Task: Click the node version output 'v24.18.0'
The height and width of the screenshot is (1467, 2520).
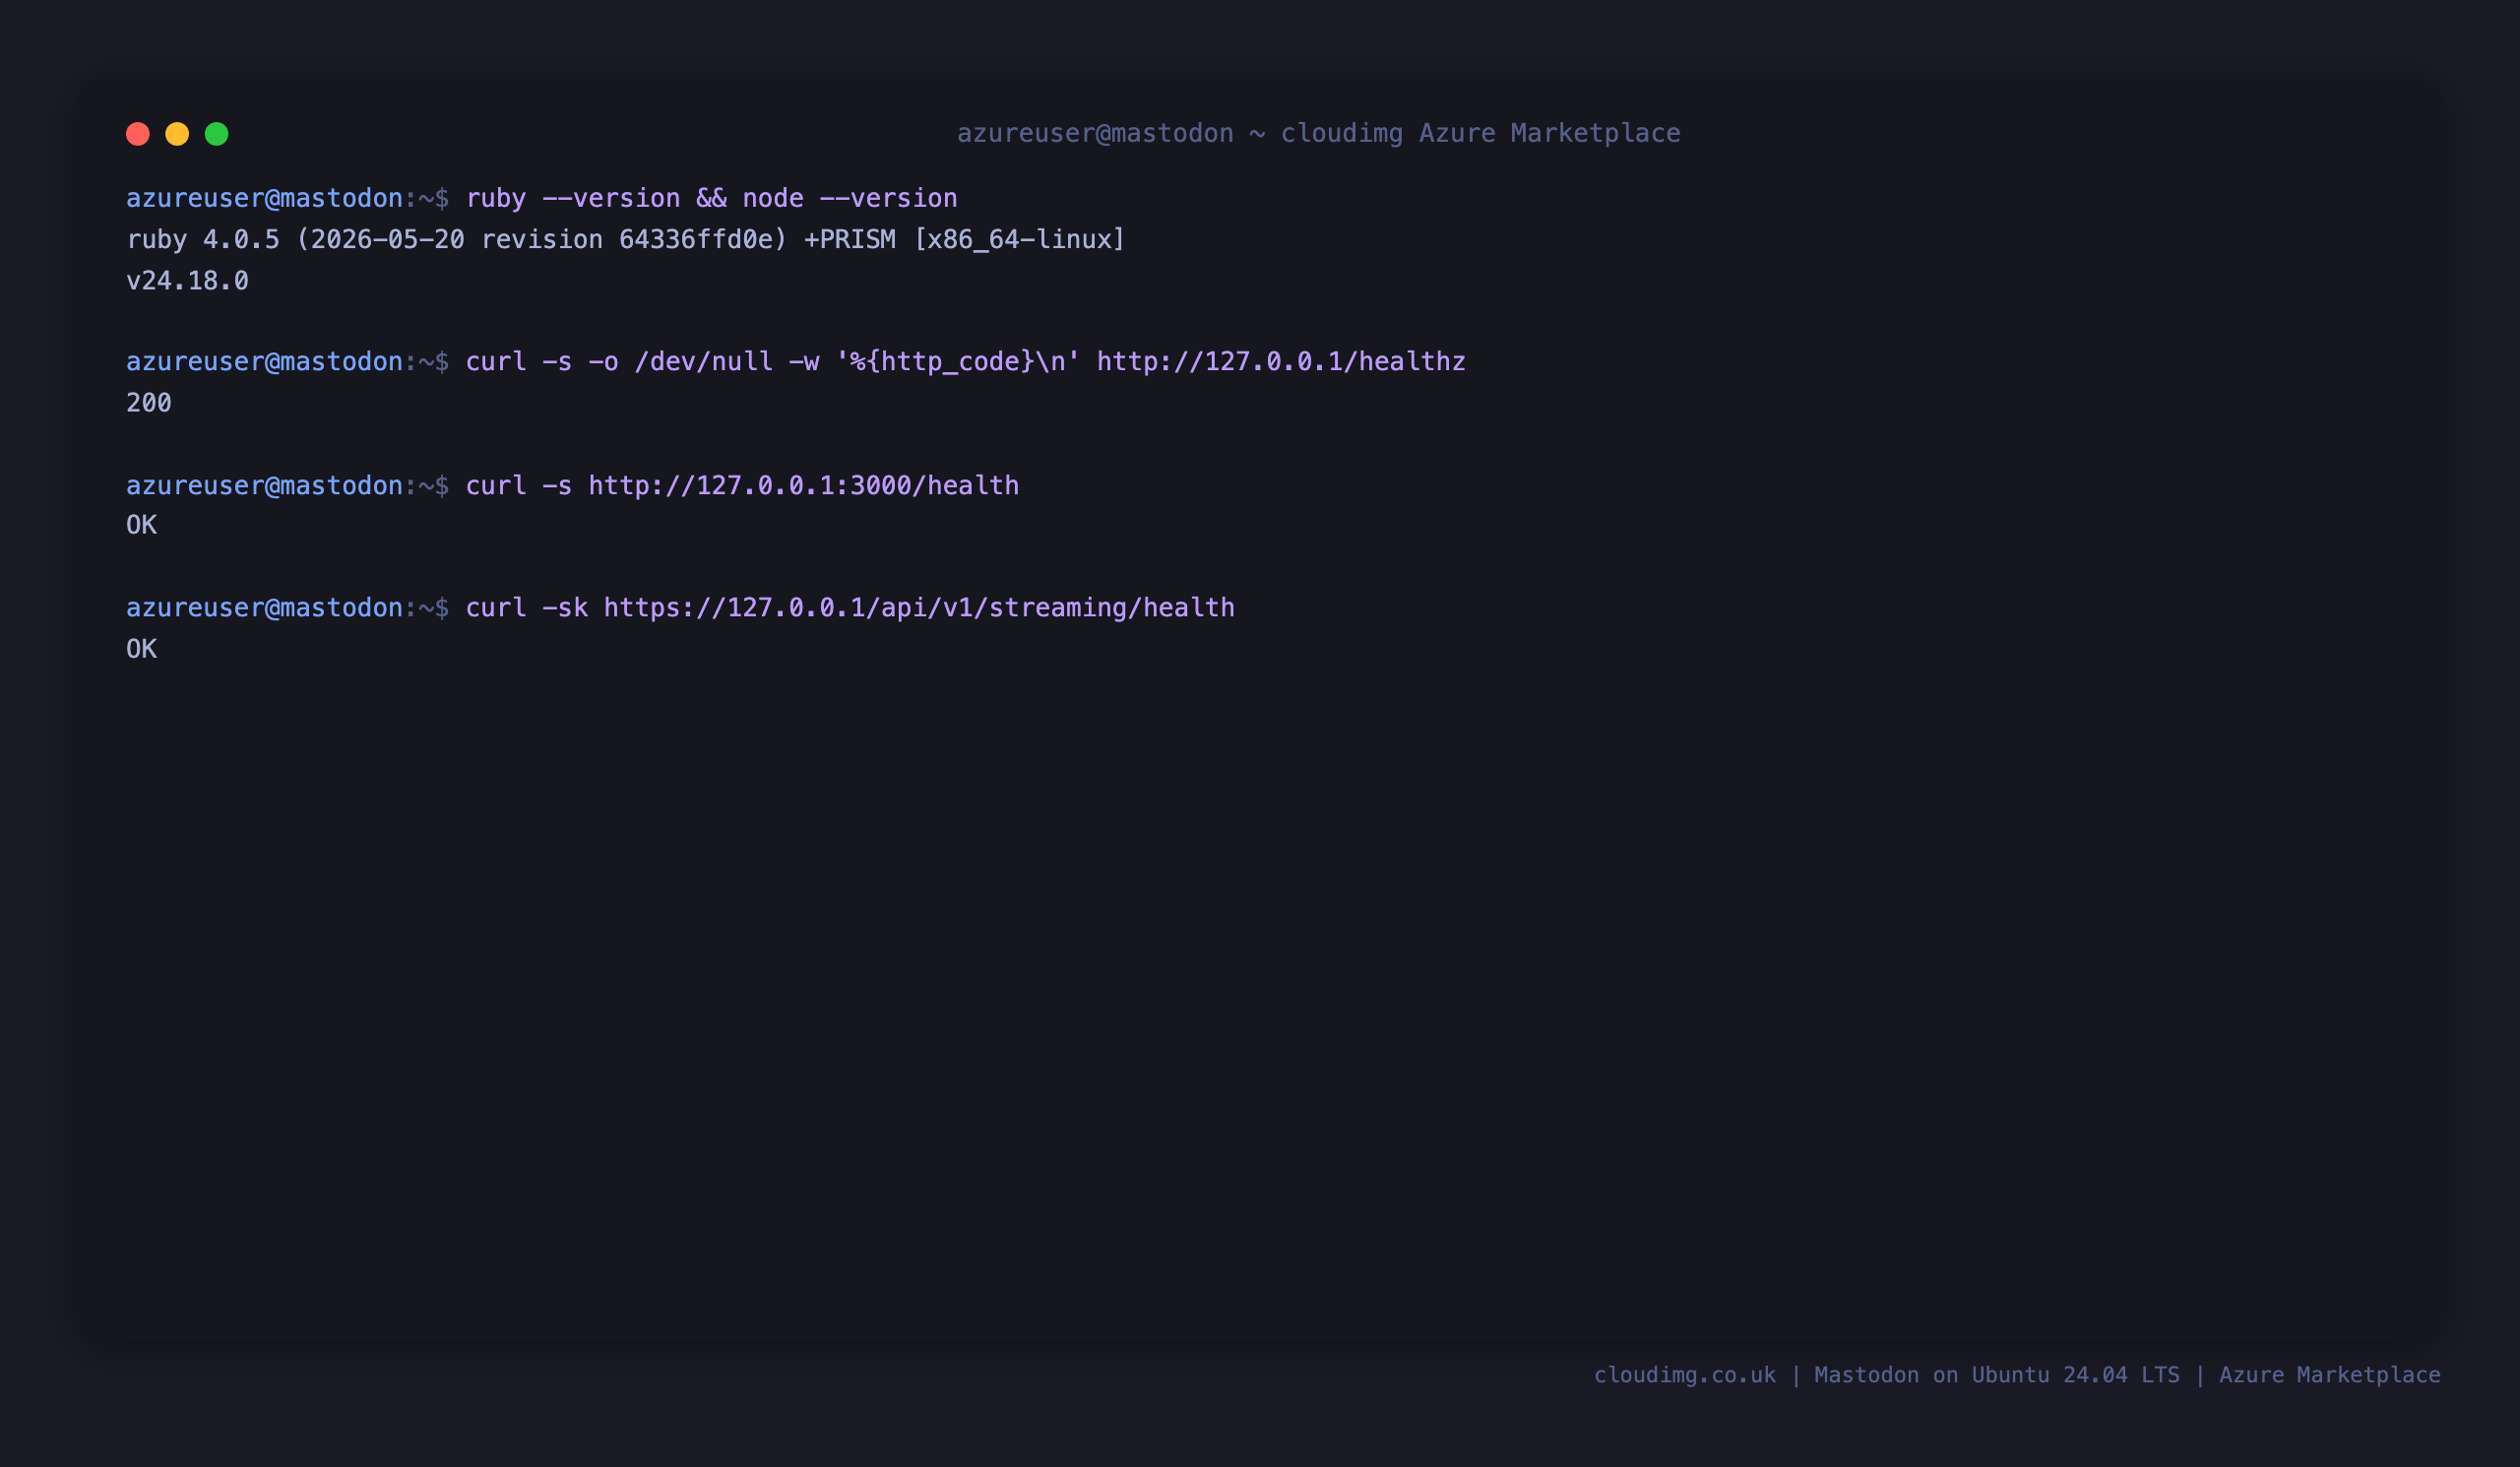Action: tap(187, 281)
